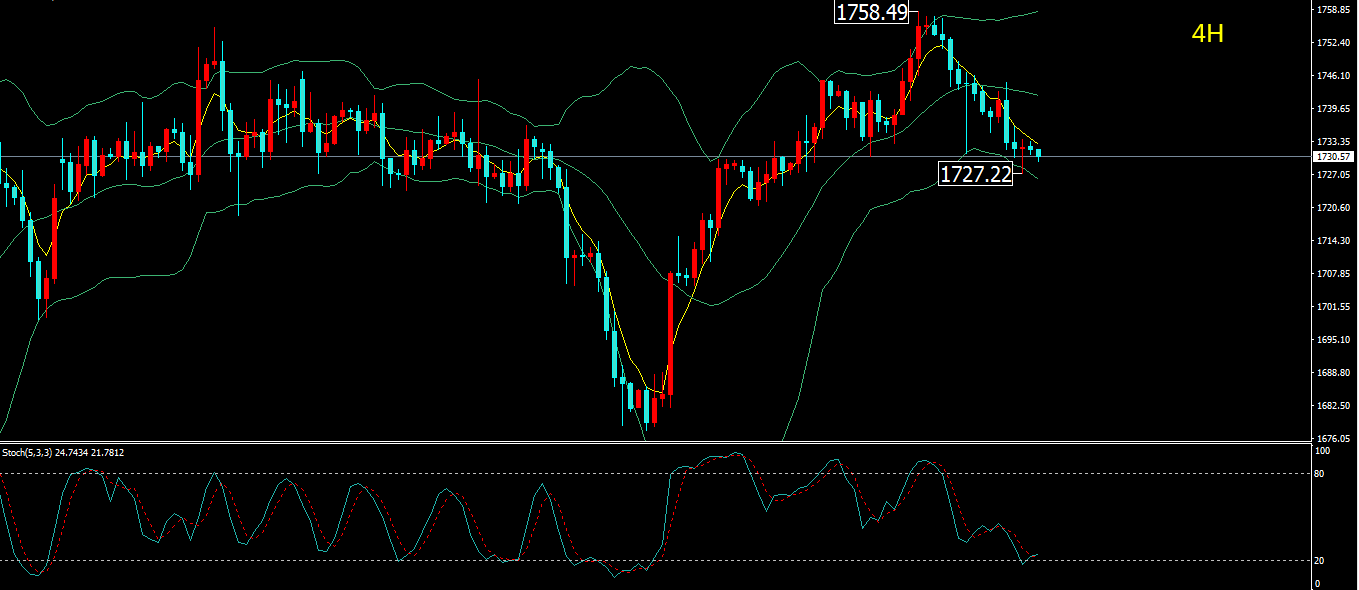
Task: Click 1752.40 on the price axis
Action: (x=1335, y=43)
